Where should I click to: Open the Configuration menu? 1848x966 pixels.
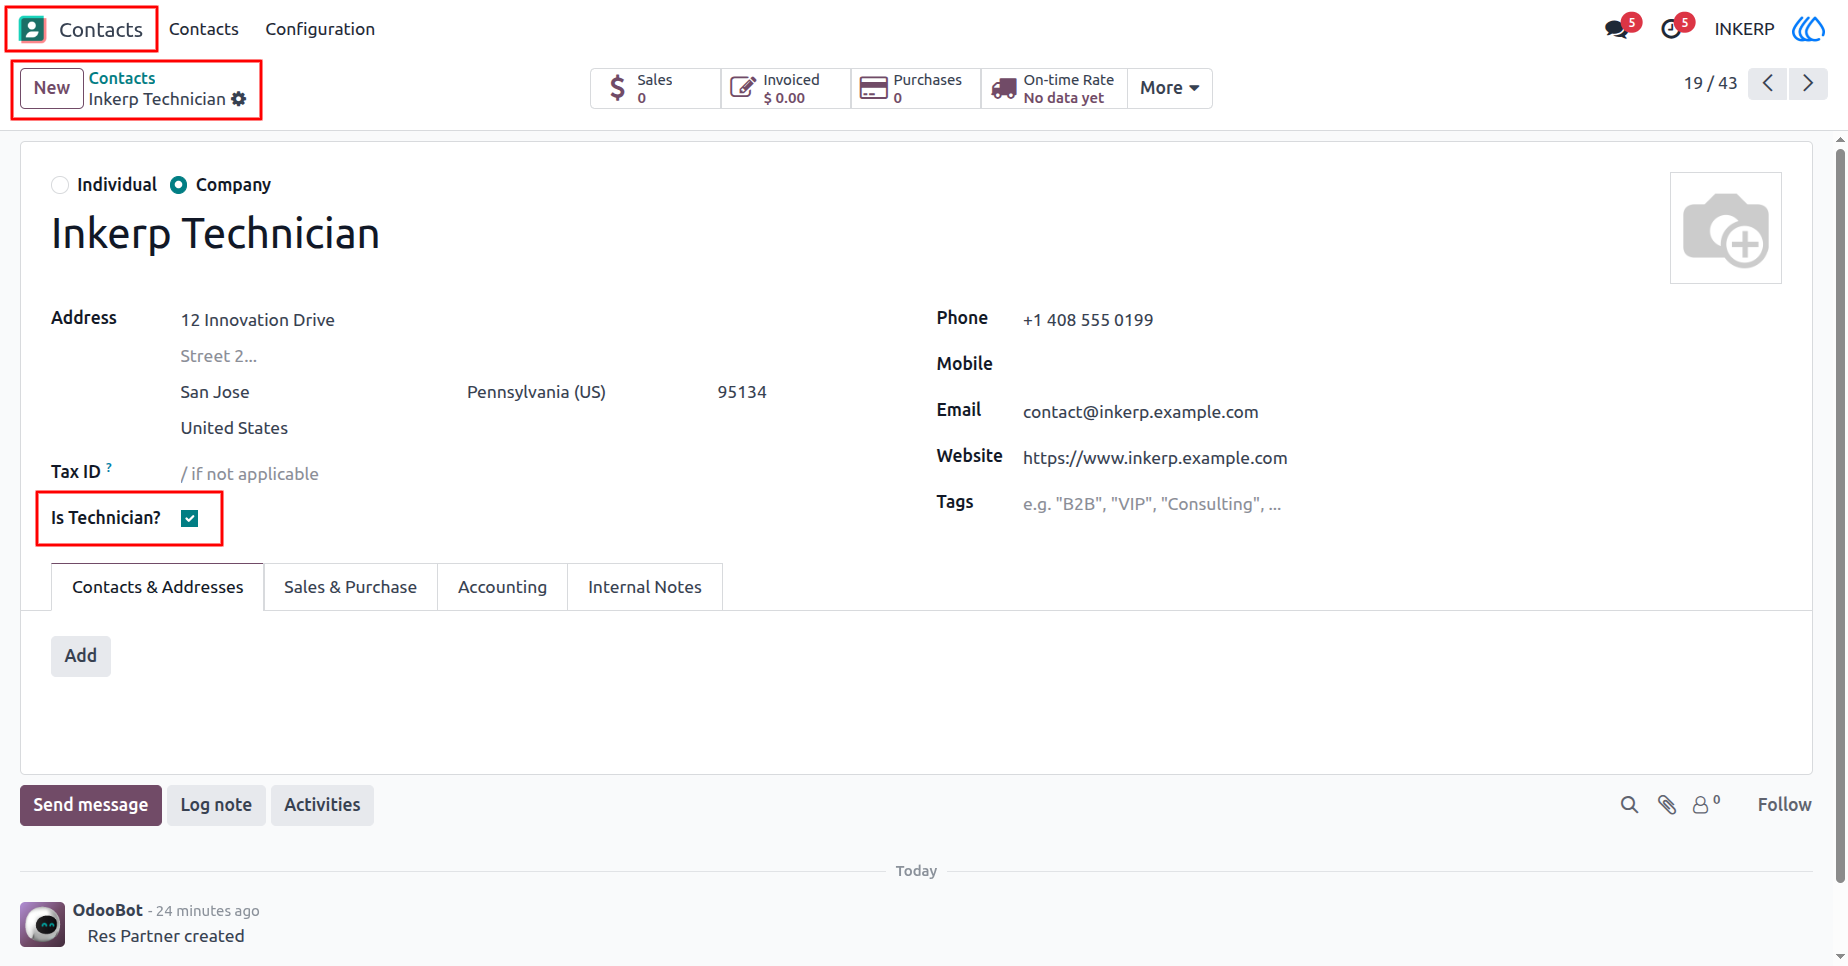320,29
